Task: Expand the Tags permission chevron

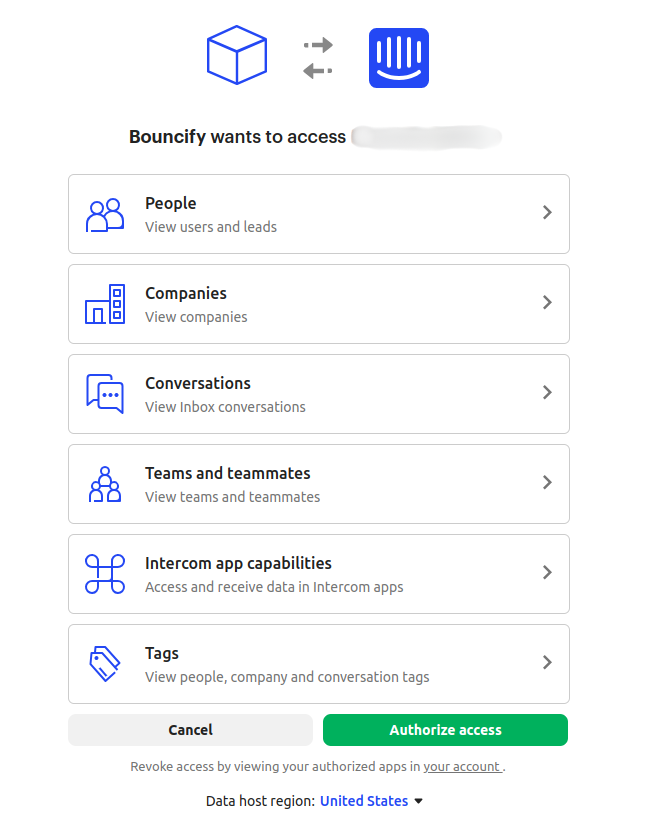Action: [x=547, y=663]
